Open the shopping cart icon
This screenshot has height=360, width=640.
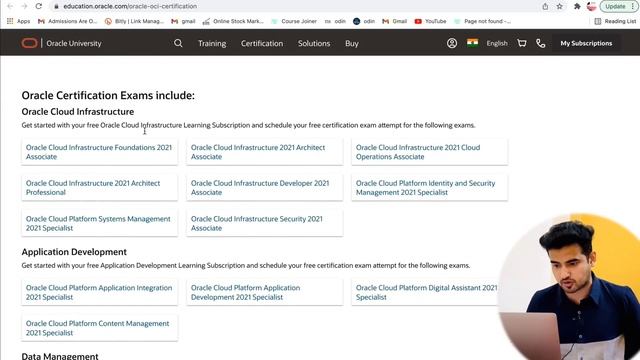coord(522,43)
